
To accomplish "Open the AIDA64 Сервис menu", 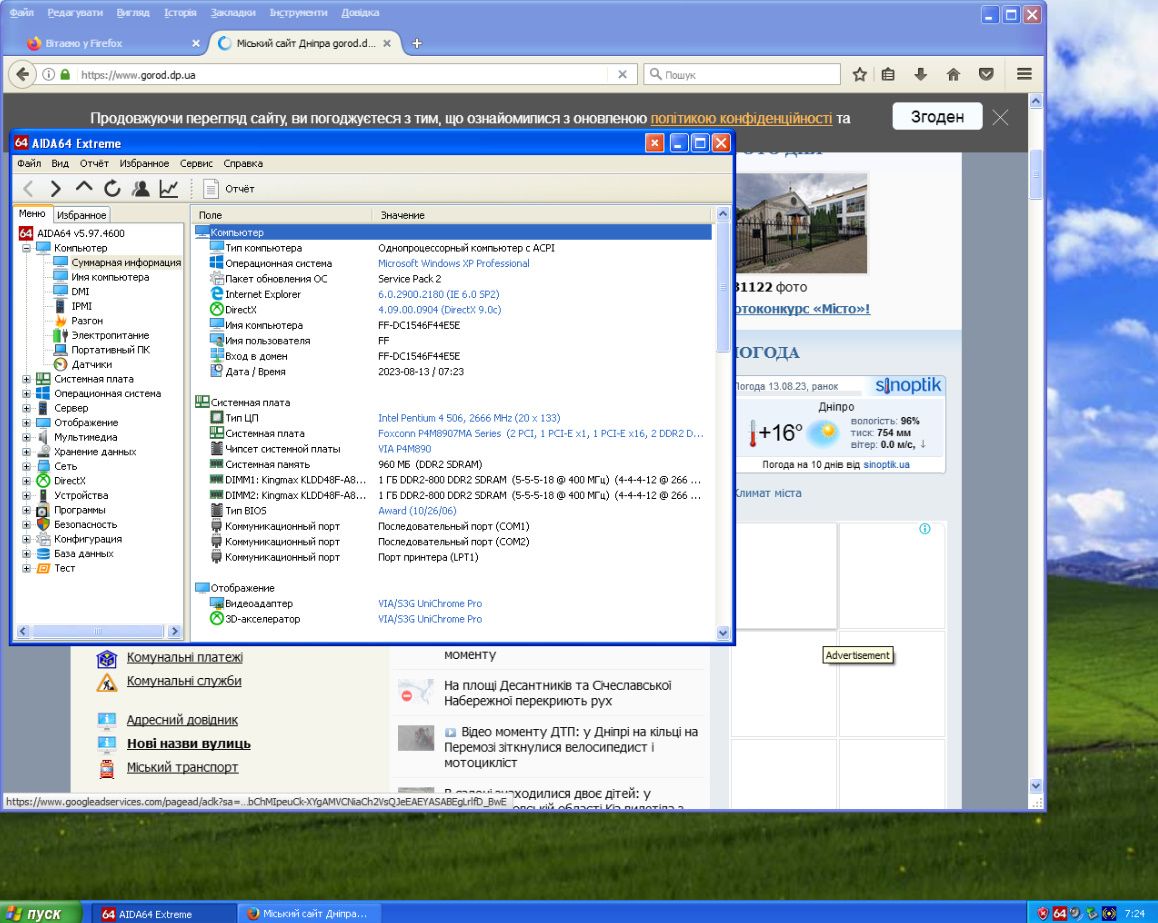I will tap(196, 163).
